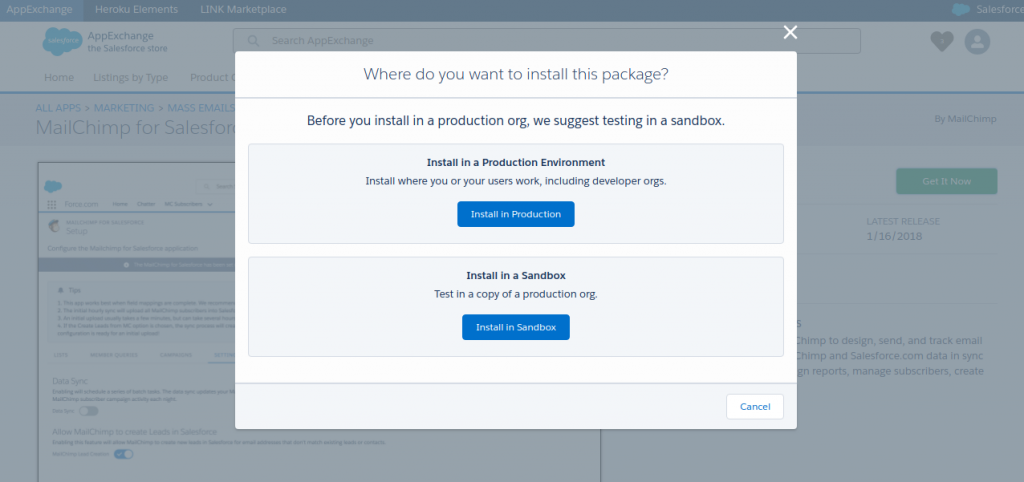Open the user profile avatar icon
The height and width of the screenshot is (482, 1024).
point(978,42)
